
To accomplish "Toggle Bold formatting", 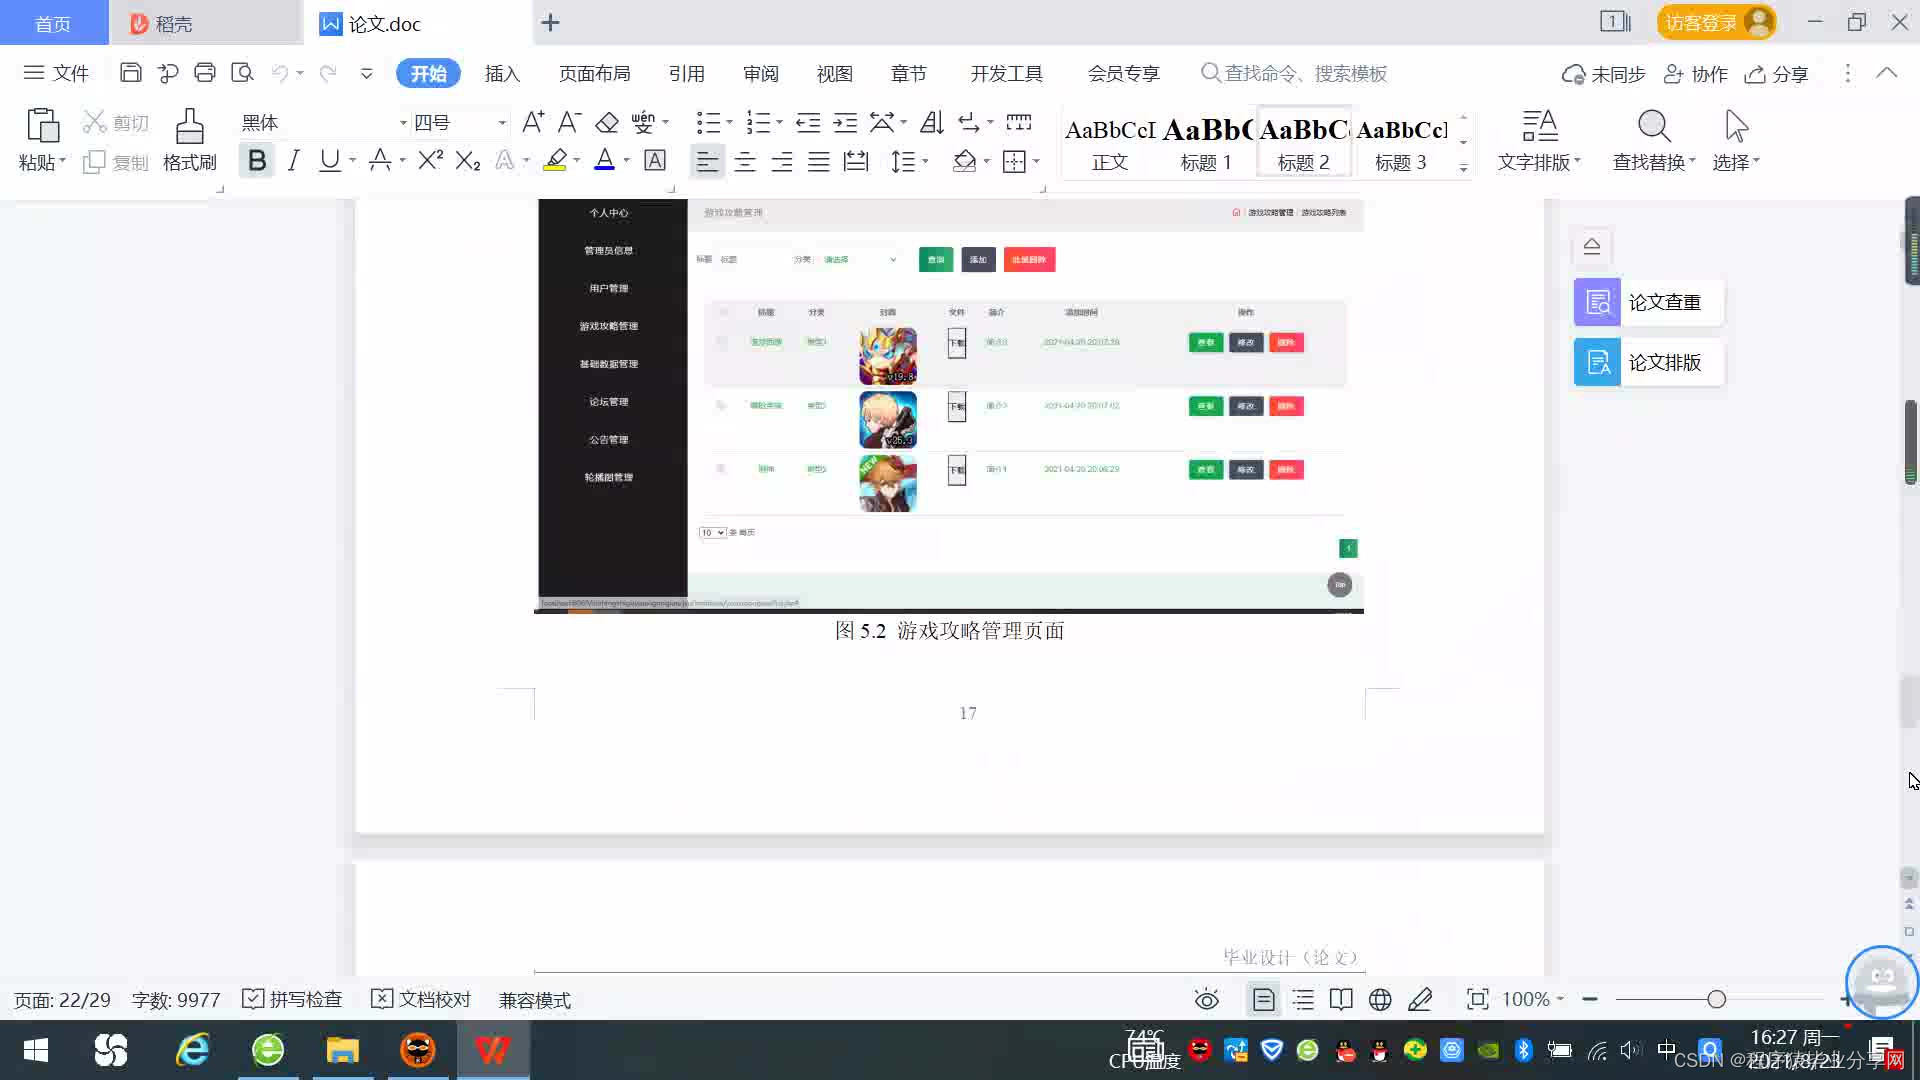I will tap(257, 160).
